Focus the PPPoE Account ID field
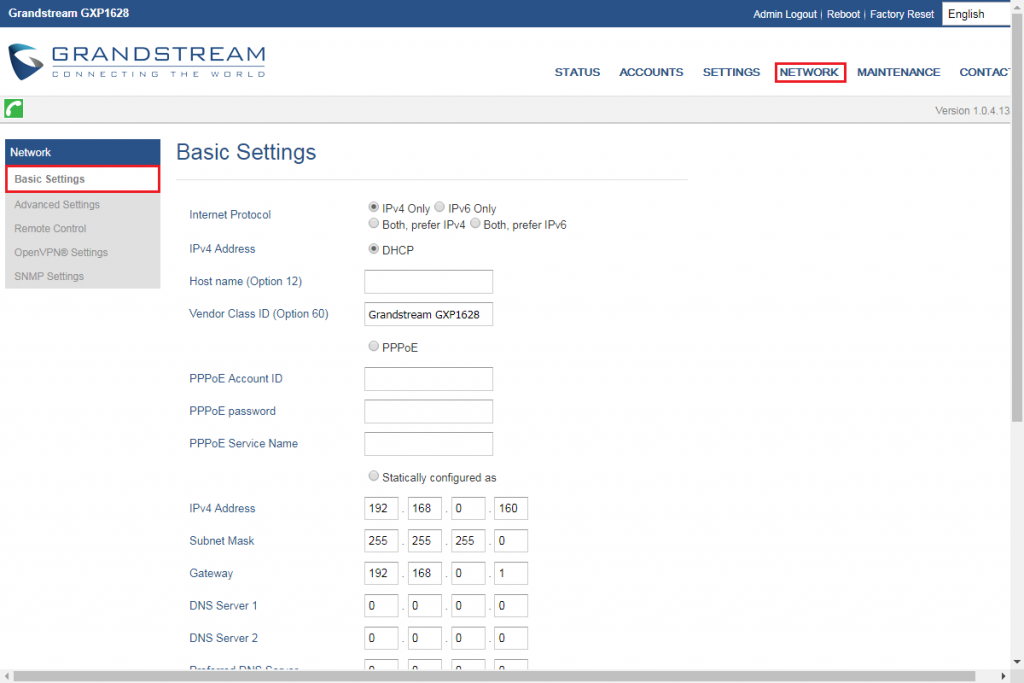The width and height of the screenshot is (1024, 683). click(428, 379)
